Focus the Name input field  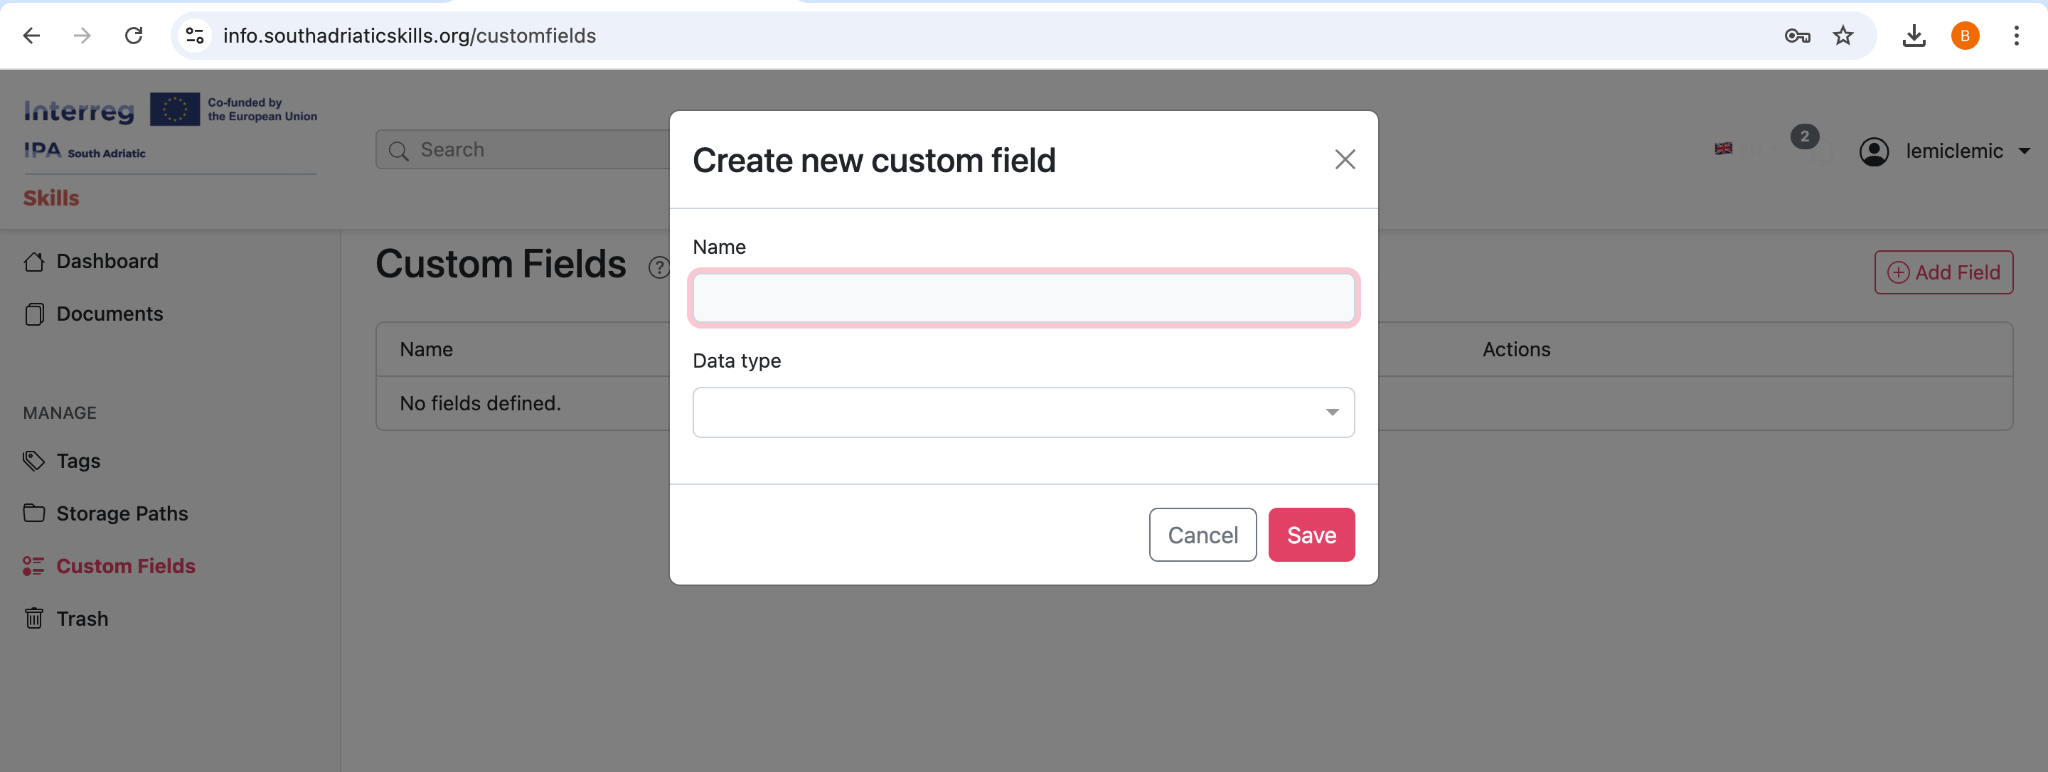pyautogui.click(x=1023, y=298)
